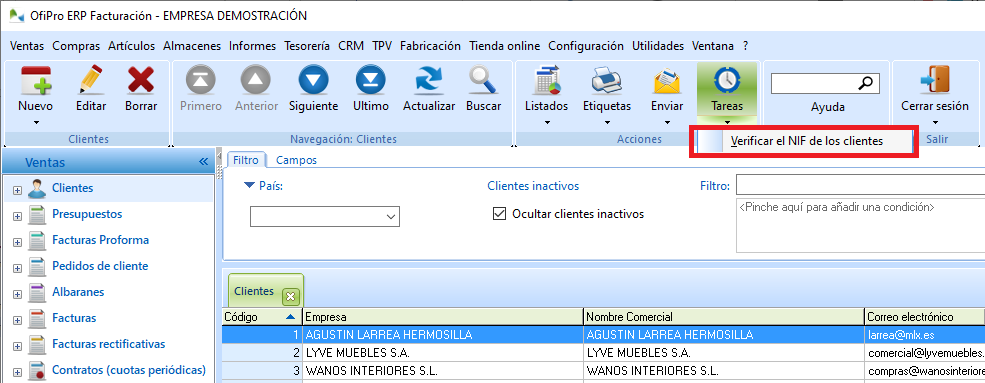Click the Buscar magnifier icon

click(x=484, y=80)
